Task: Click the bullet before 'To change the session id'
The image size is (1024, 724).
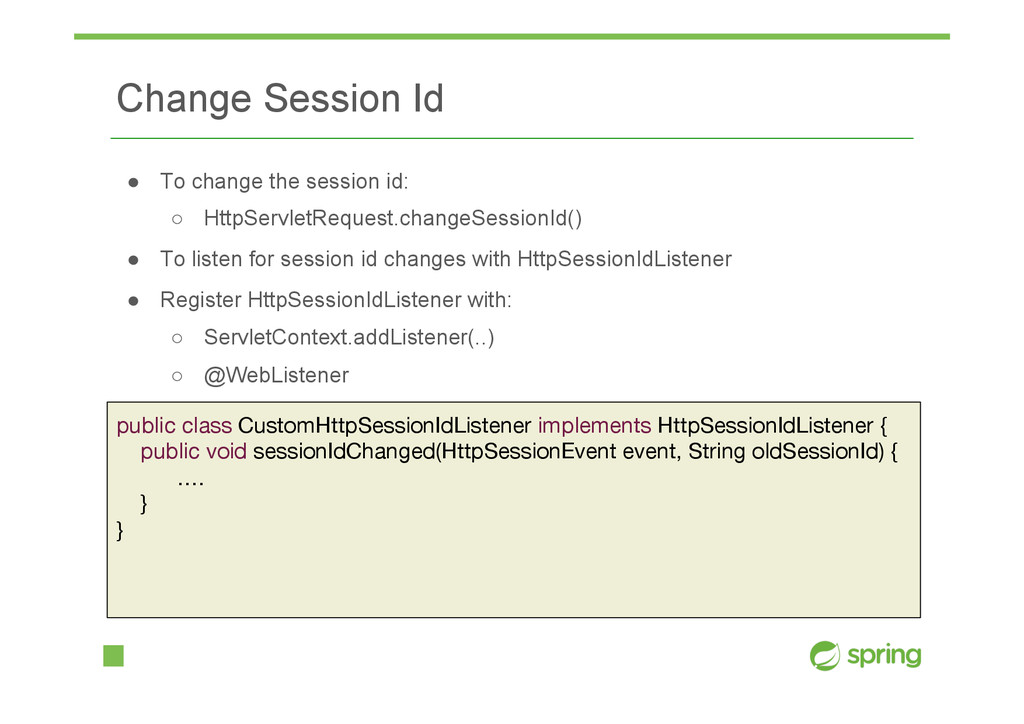Action: 133,182
